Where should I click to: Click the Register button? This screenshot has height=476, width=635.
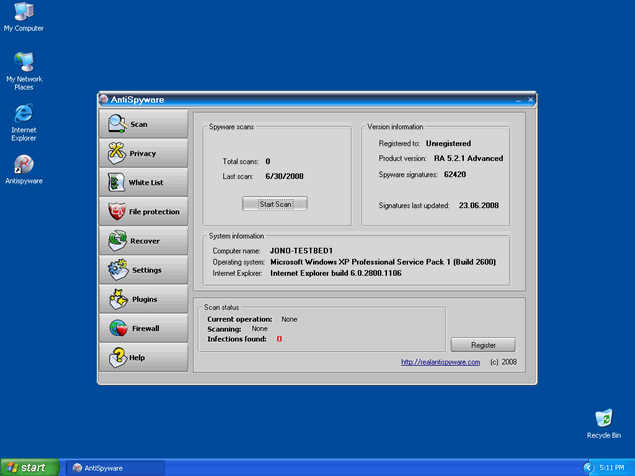pos(483,344)
